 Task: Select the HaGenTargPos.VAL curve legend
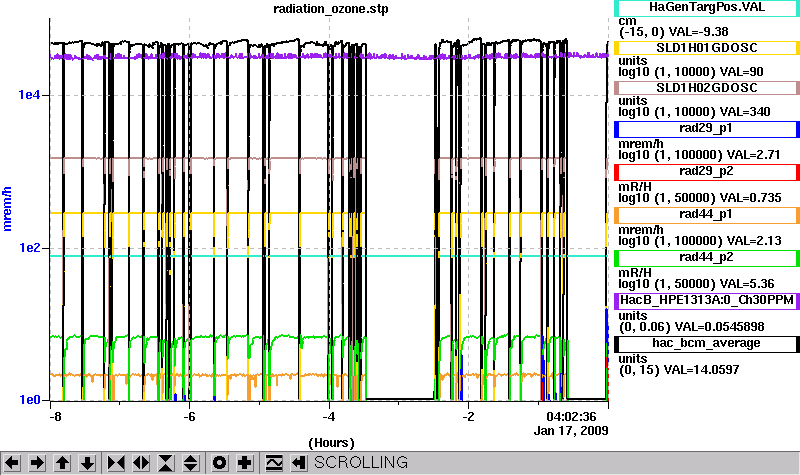(x=707, y=8)
